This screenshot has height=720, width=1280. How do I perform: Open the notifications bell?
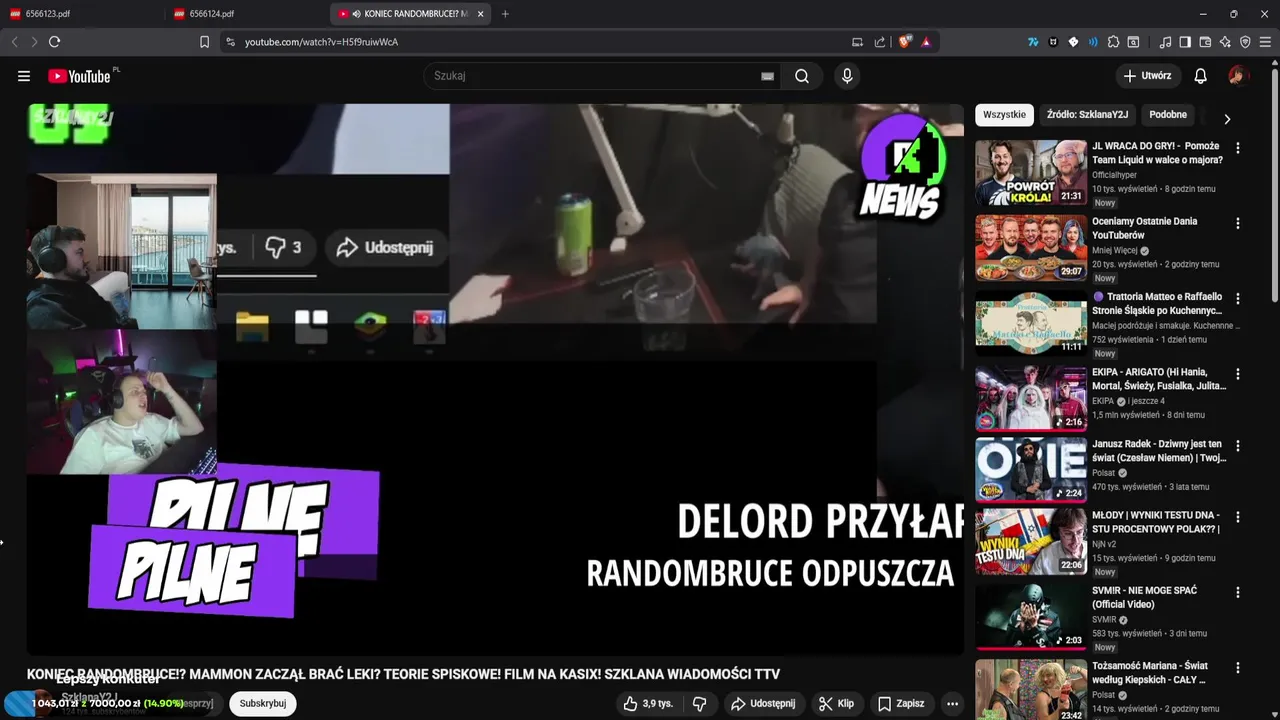[x=1201, y=76]
